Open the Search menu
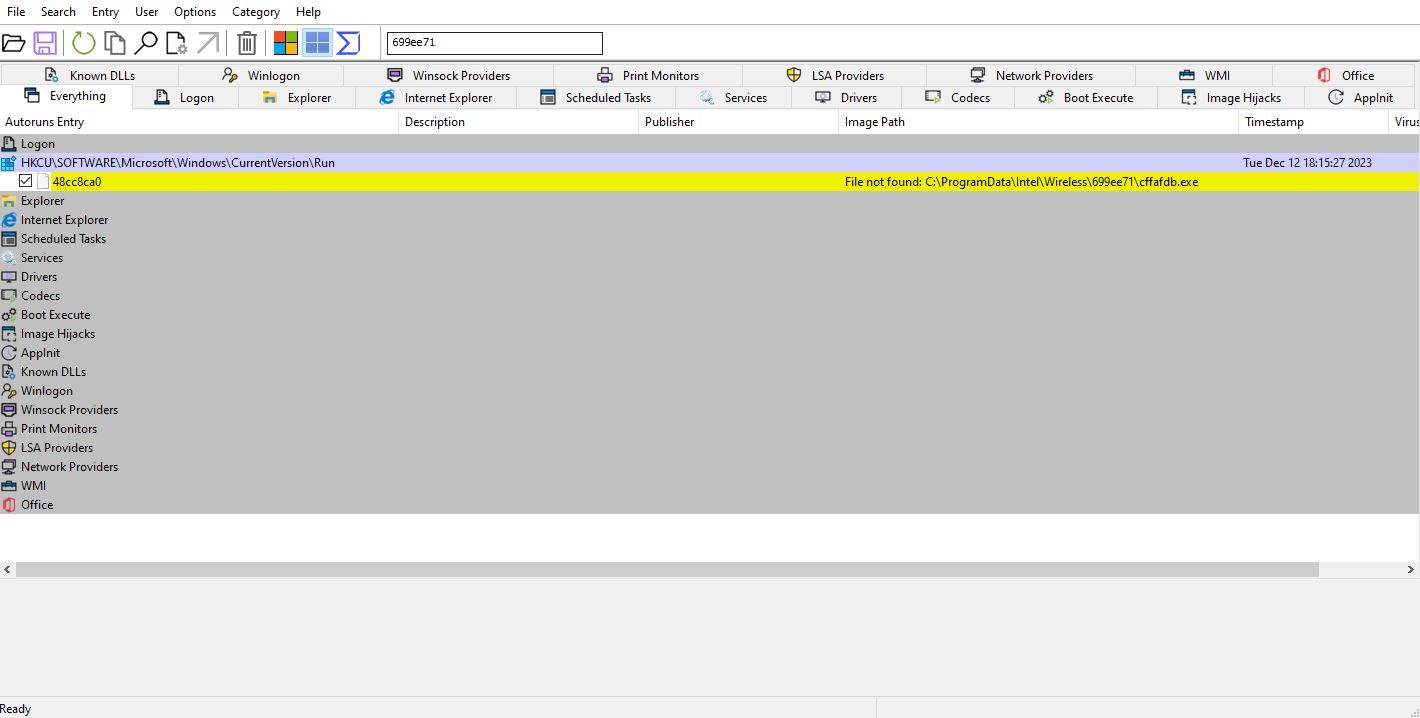Screen dimensions: 1420x718 click(58, 12)
